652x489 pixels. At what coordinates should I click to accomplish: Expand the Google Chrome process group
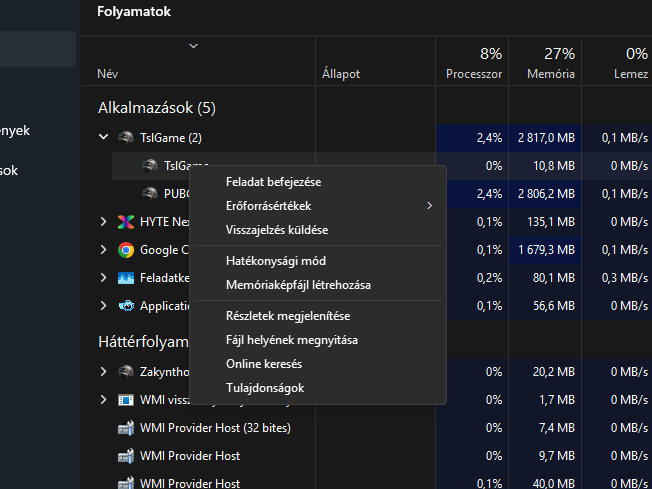pyautogui.click(x=104, y=250)
